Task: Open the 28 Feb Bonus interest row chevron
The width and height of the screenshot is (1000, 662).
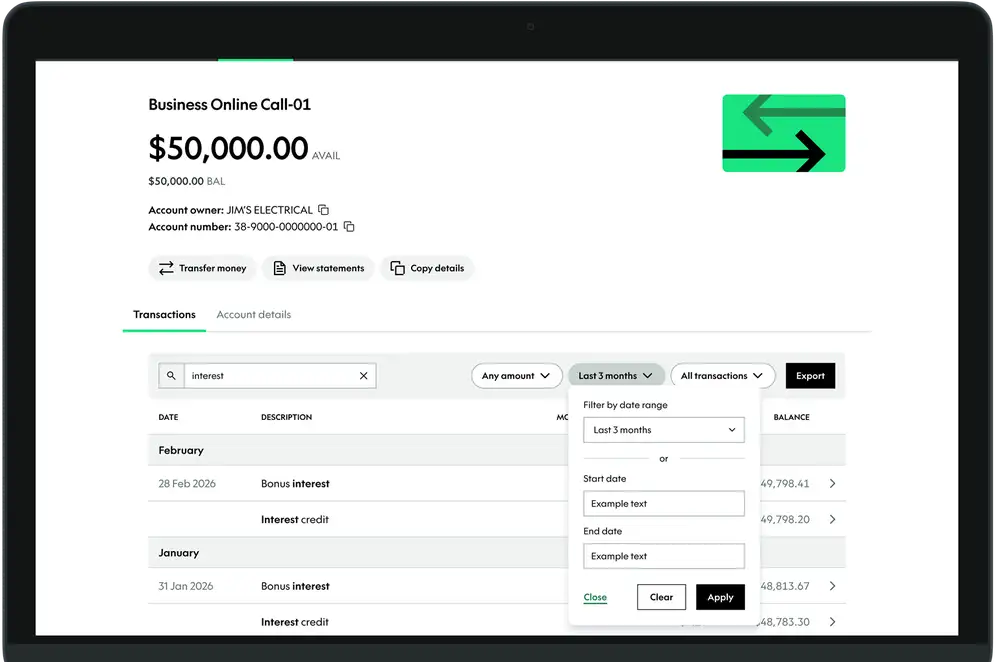Action: (832, 483)
